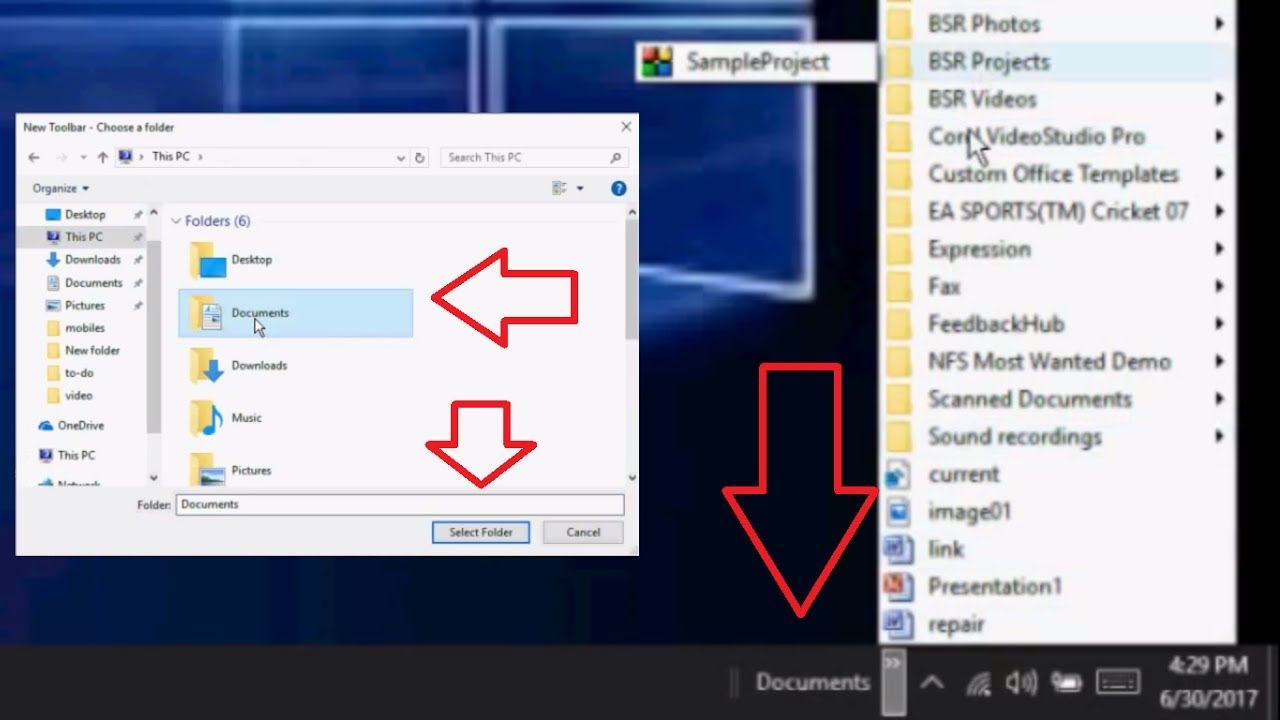Screen dimensions: 1280x720
Task: Open the Organize dropdown menu
Action: 60,188
